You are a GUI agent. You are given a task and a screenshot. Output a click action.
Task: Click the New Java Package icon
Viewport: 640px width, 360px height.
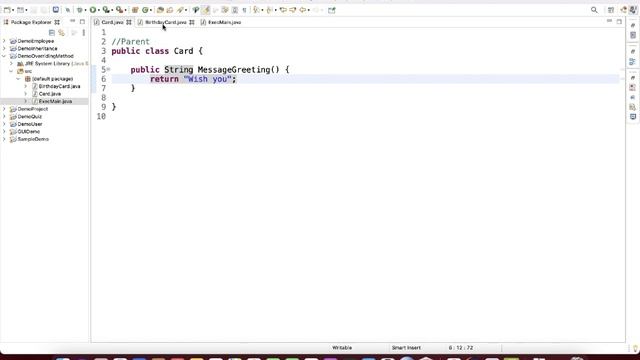coord(135,10)
